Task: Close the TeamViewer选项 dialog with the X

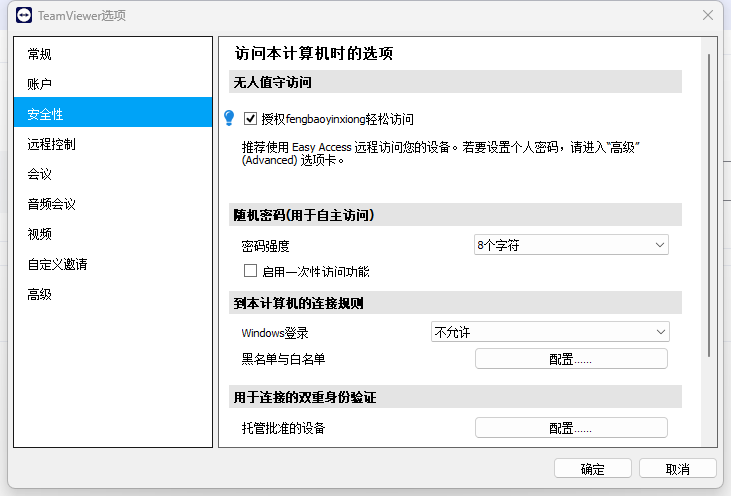Action: point(708,15)
